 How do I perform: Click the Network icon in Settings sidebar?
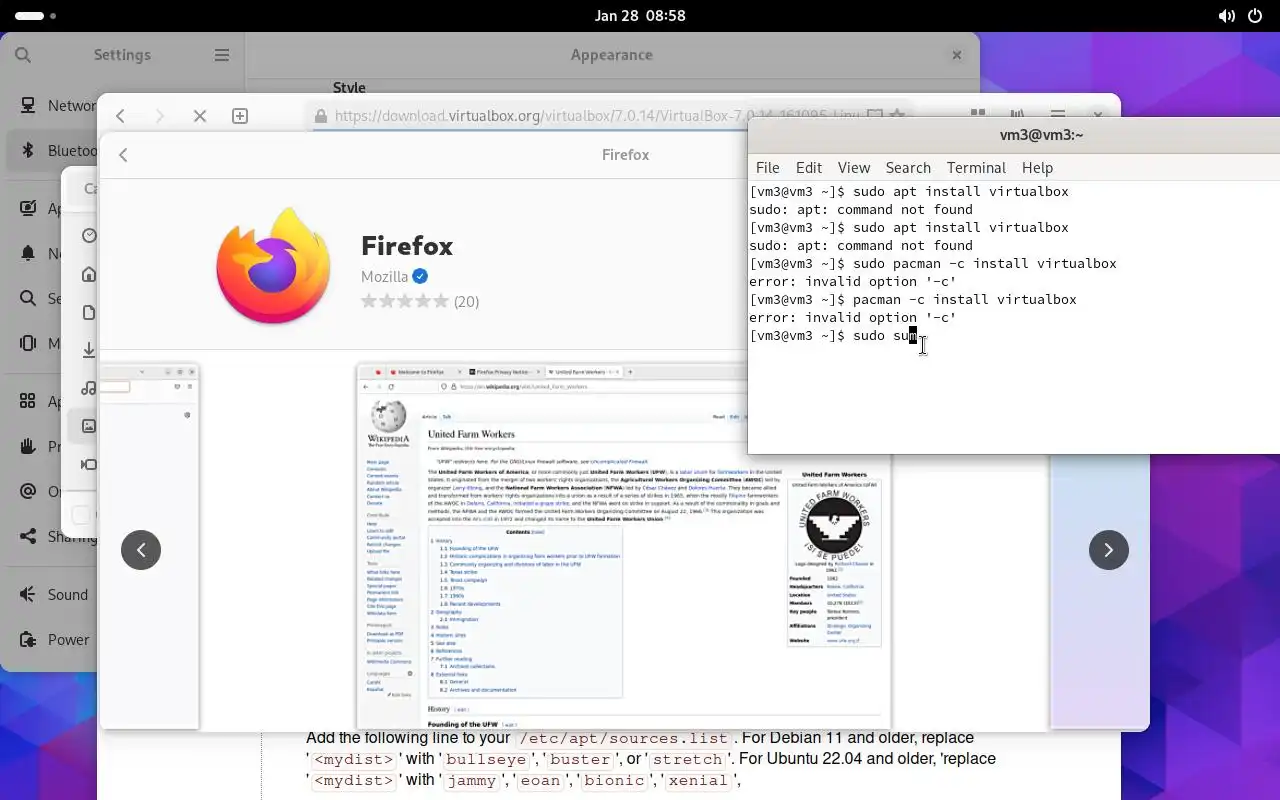28,105
